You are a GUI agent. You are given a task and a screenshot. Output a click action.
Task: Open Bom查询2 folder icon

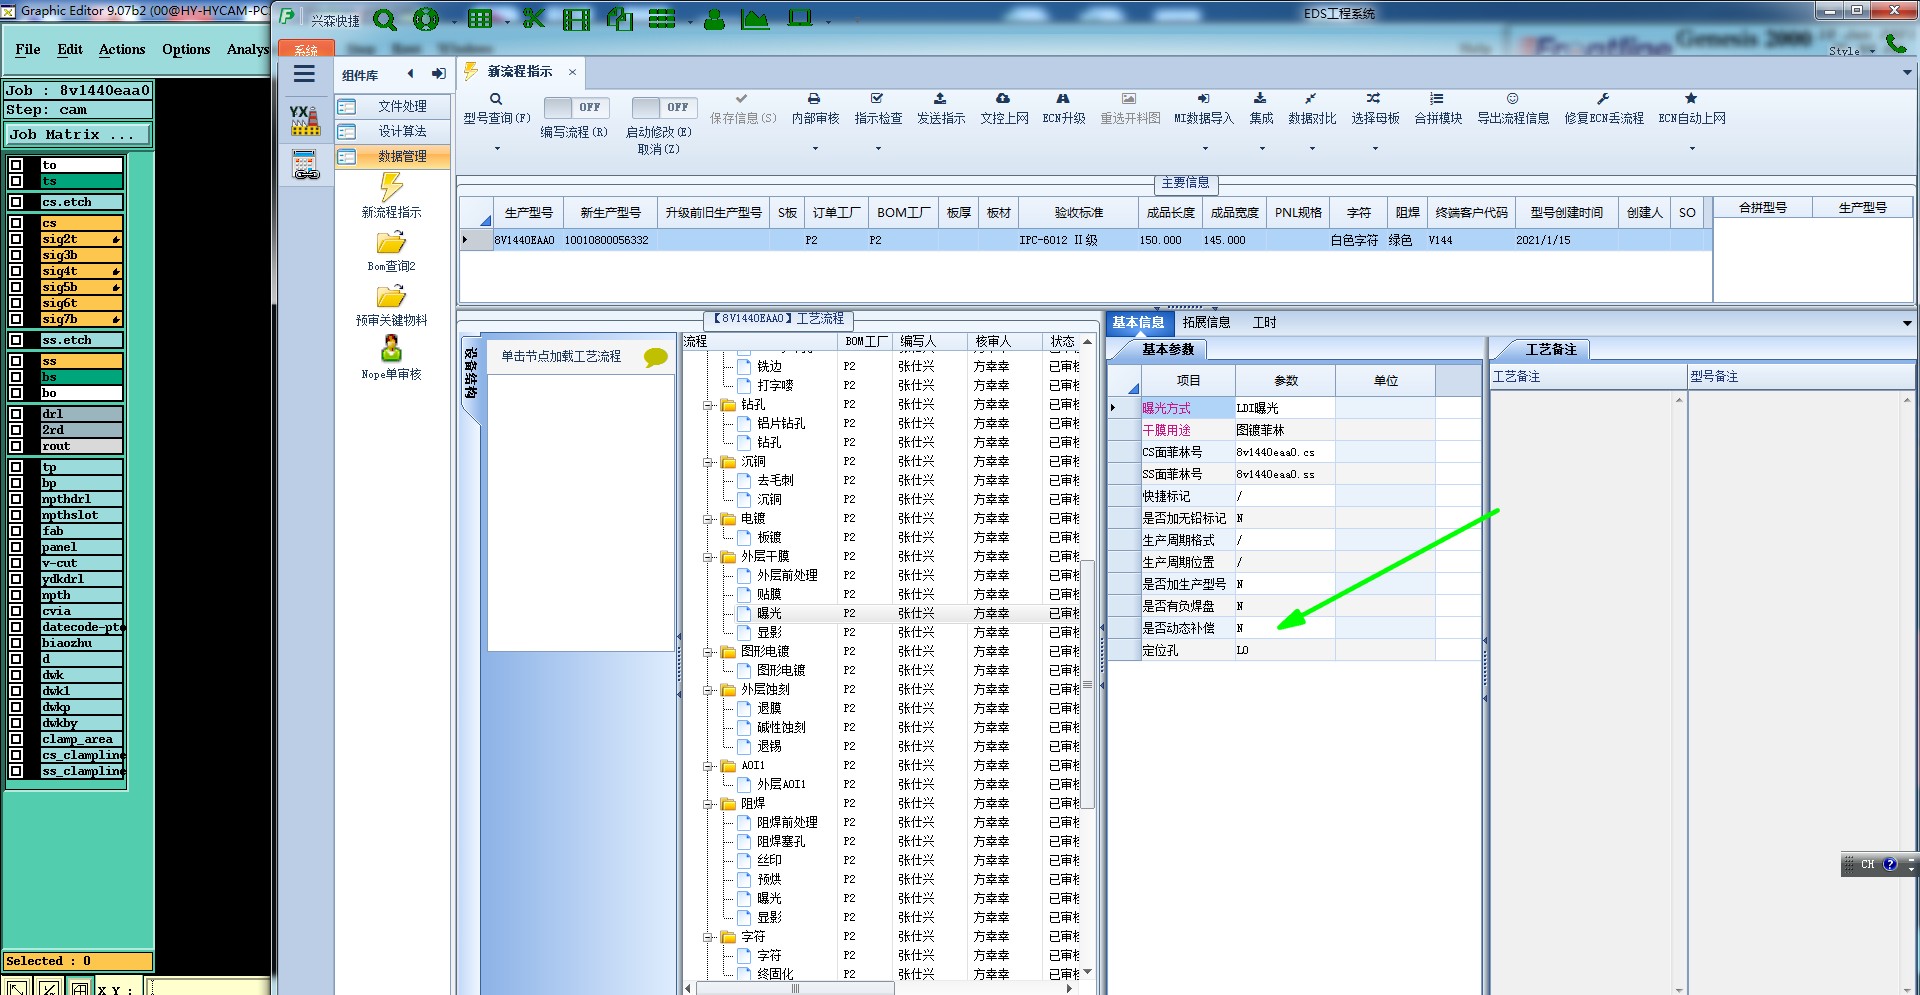[x=391, y=243]
